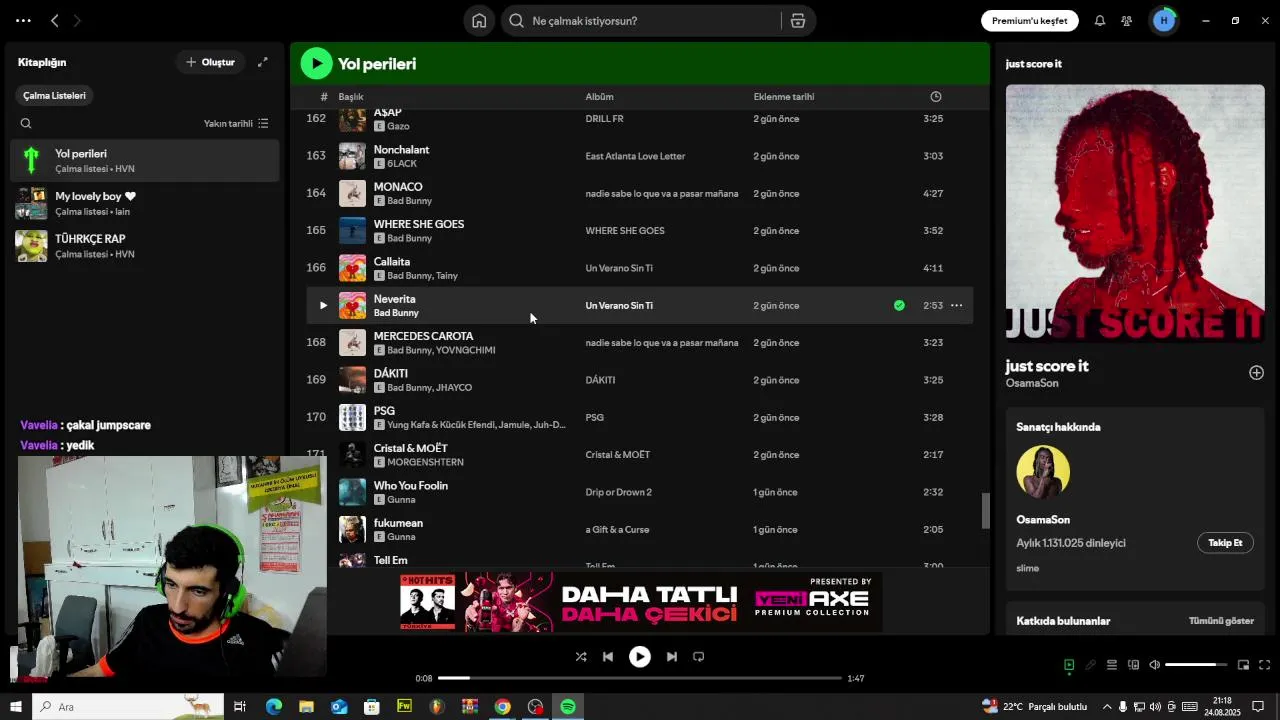Play the Yol perileri playlist green button
The image size is (1280, 720).
pos(317,64)
